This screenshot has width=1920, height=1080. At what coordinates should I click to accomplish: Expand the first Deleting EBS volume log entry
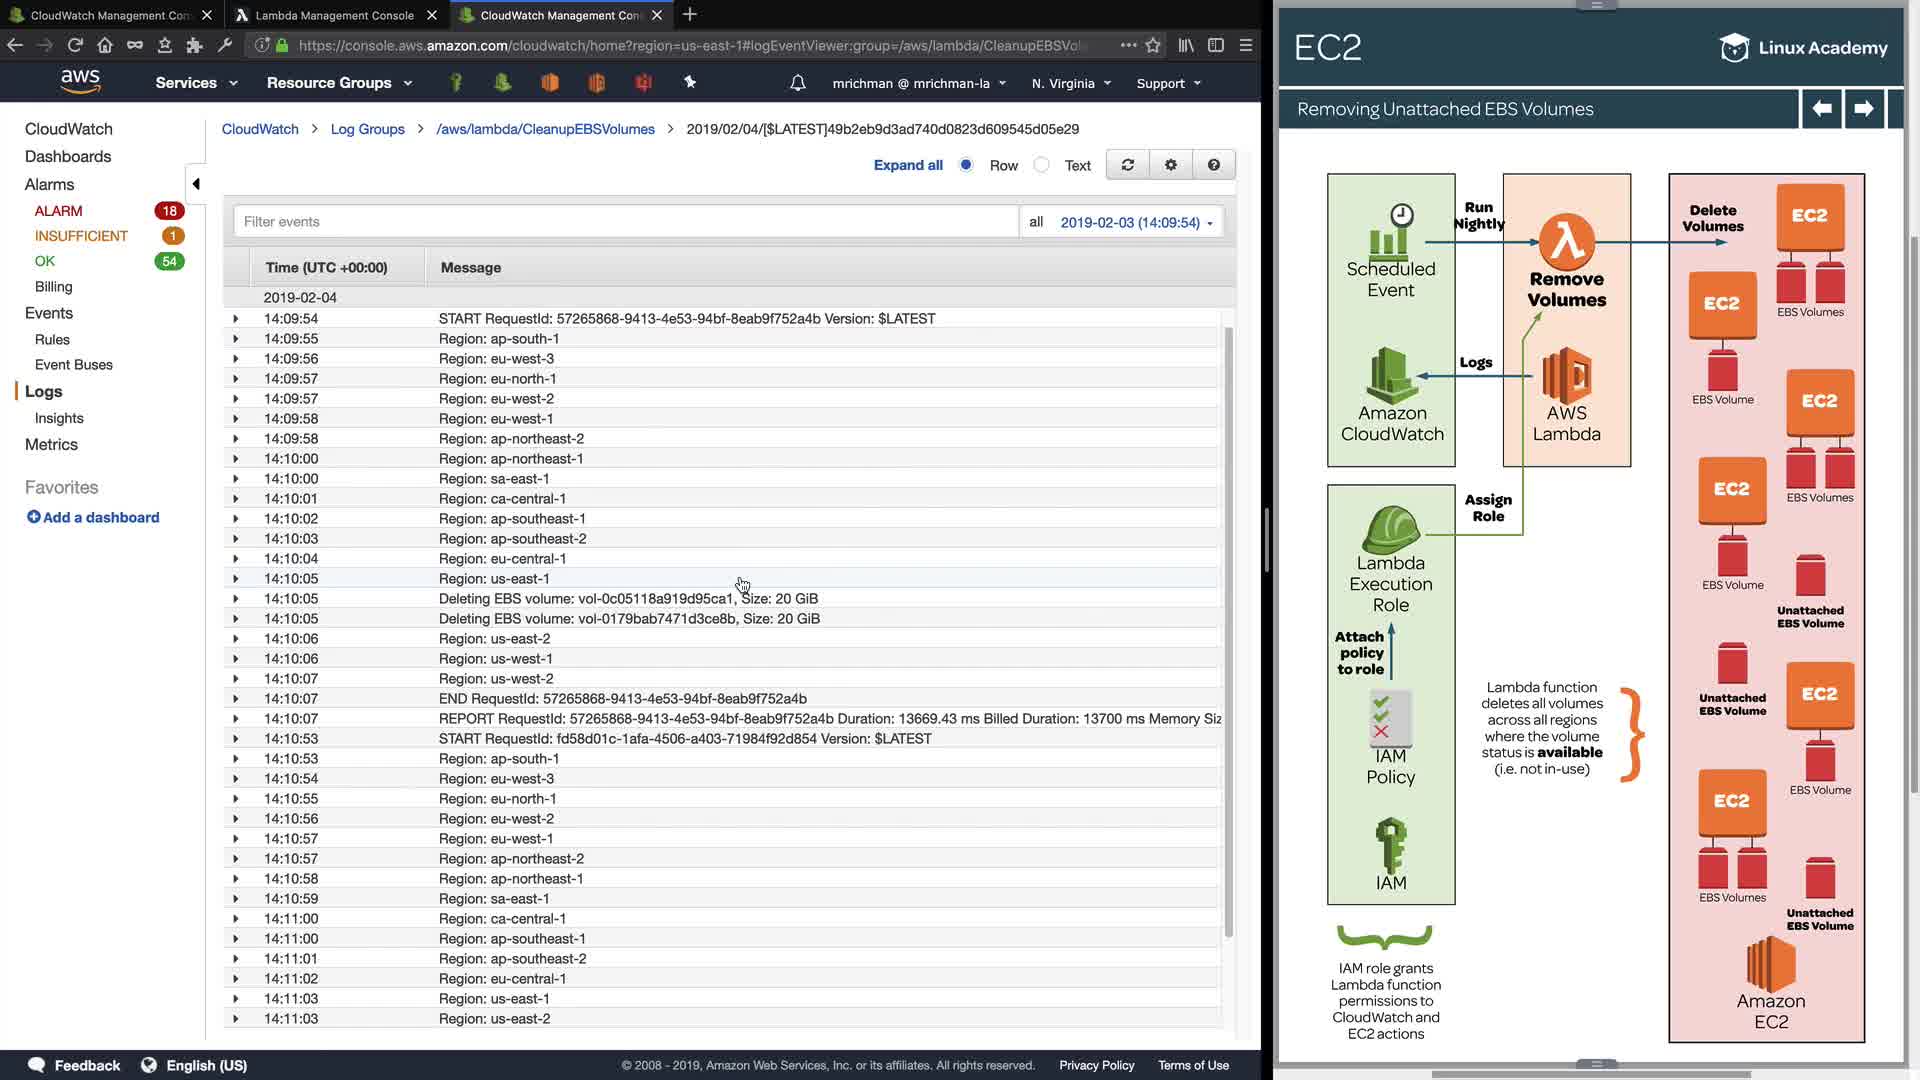[x=236, y=599]
